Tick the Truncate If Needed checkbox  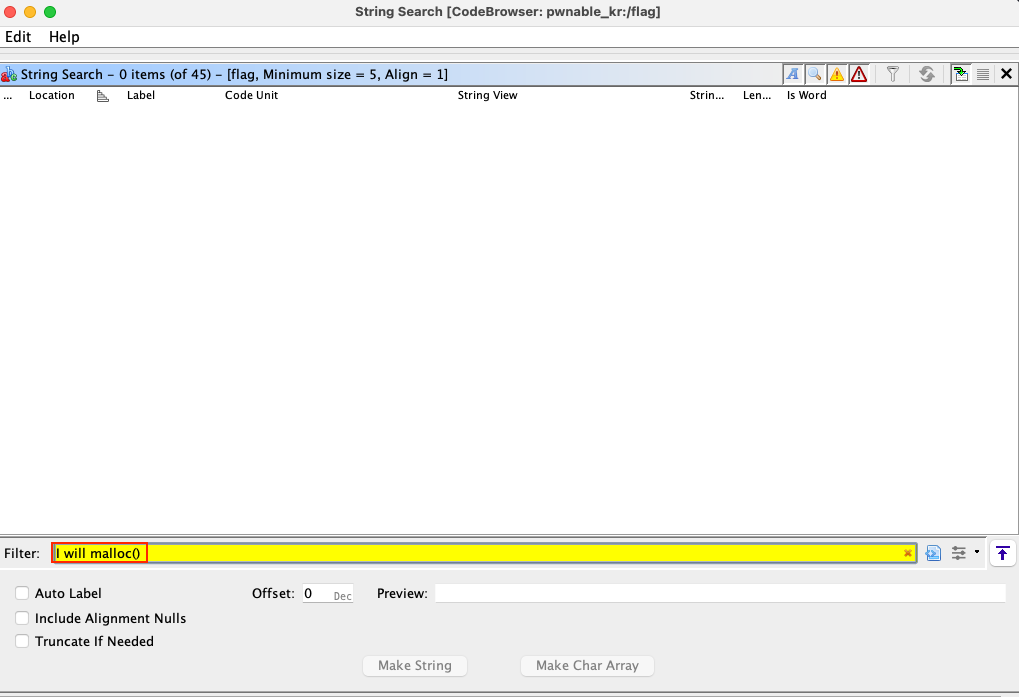[22, 642]
